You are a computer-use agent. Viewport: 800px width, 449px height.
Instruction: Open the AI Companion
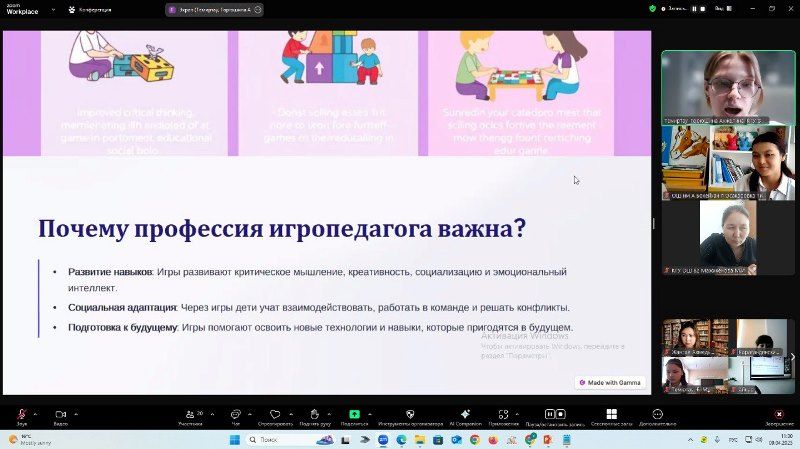[465, 414]
